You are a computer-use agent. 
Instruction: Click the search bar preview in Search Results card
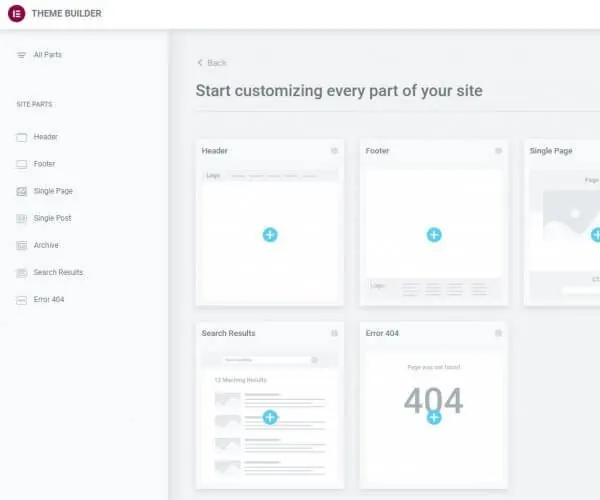pyautogui.click(x=270, y=360)
